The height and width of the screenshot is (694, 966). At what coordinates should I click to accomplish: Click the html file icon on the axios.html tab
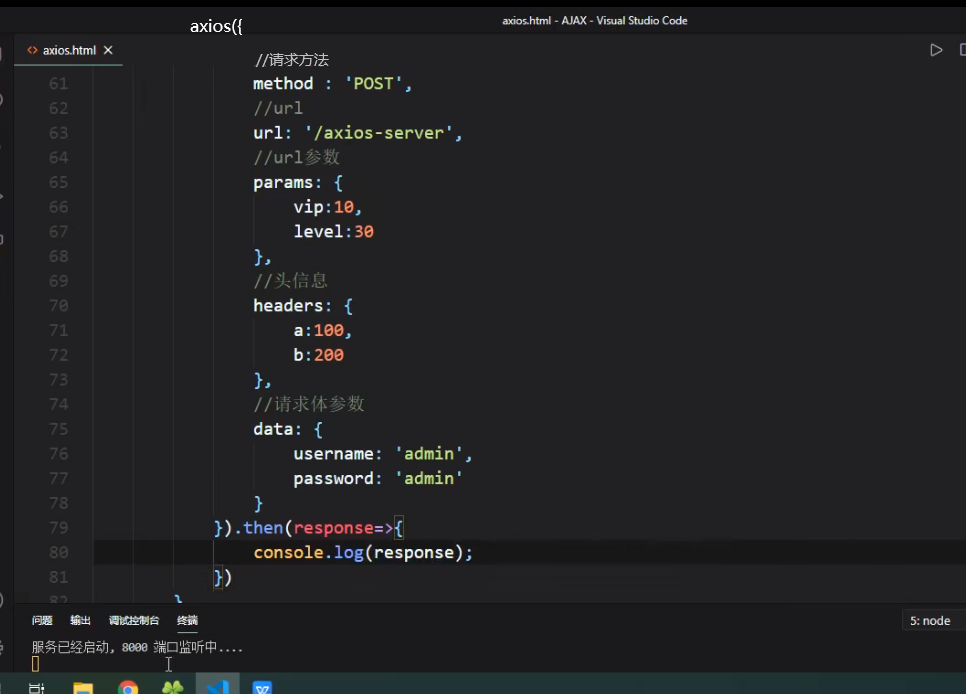click(32, 50)
